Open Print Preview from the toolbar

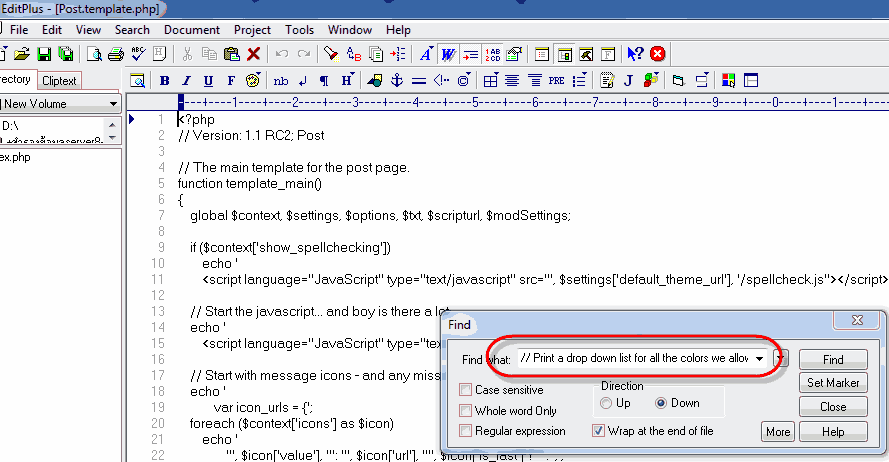[94, 54]
